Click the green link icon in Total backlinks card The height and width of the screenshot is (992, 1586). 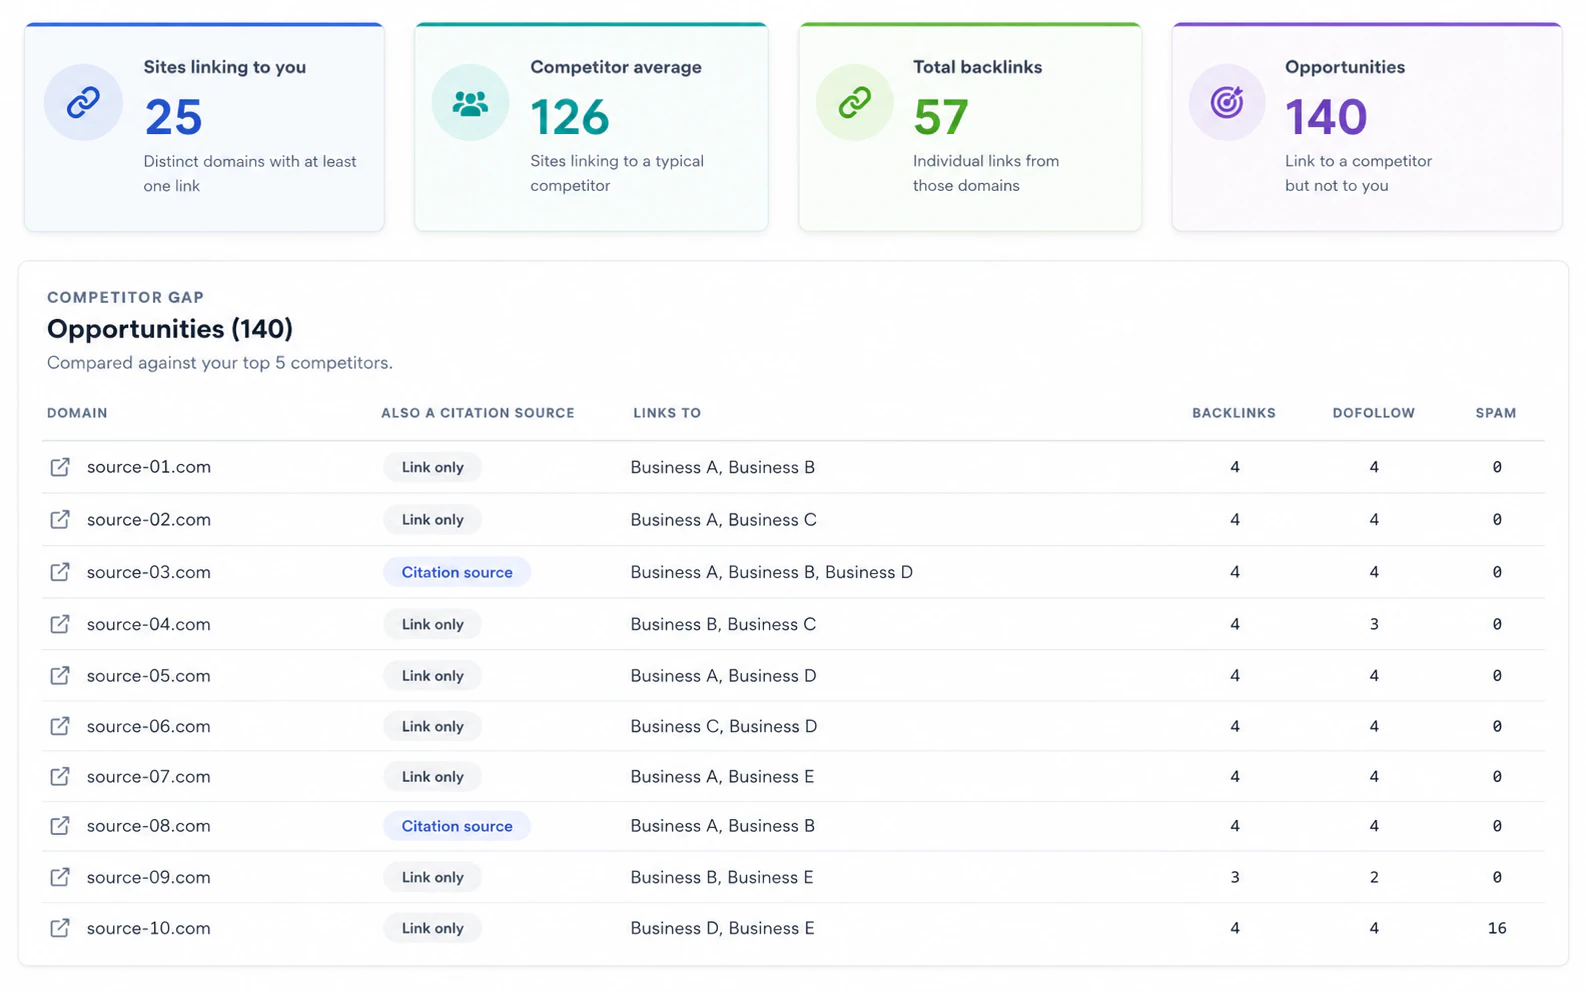(x=854, y=102)
